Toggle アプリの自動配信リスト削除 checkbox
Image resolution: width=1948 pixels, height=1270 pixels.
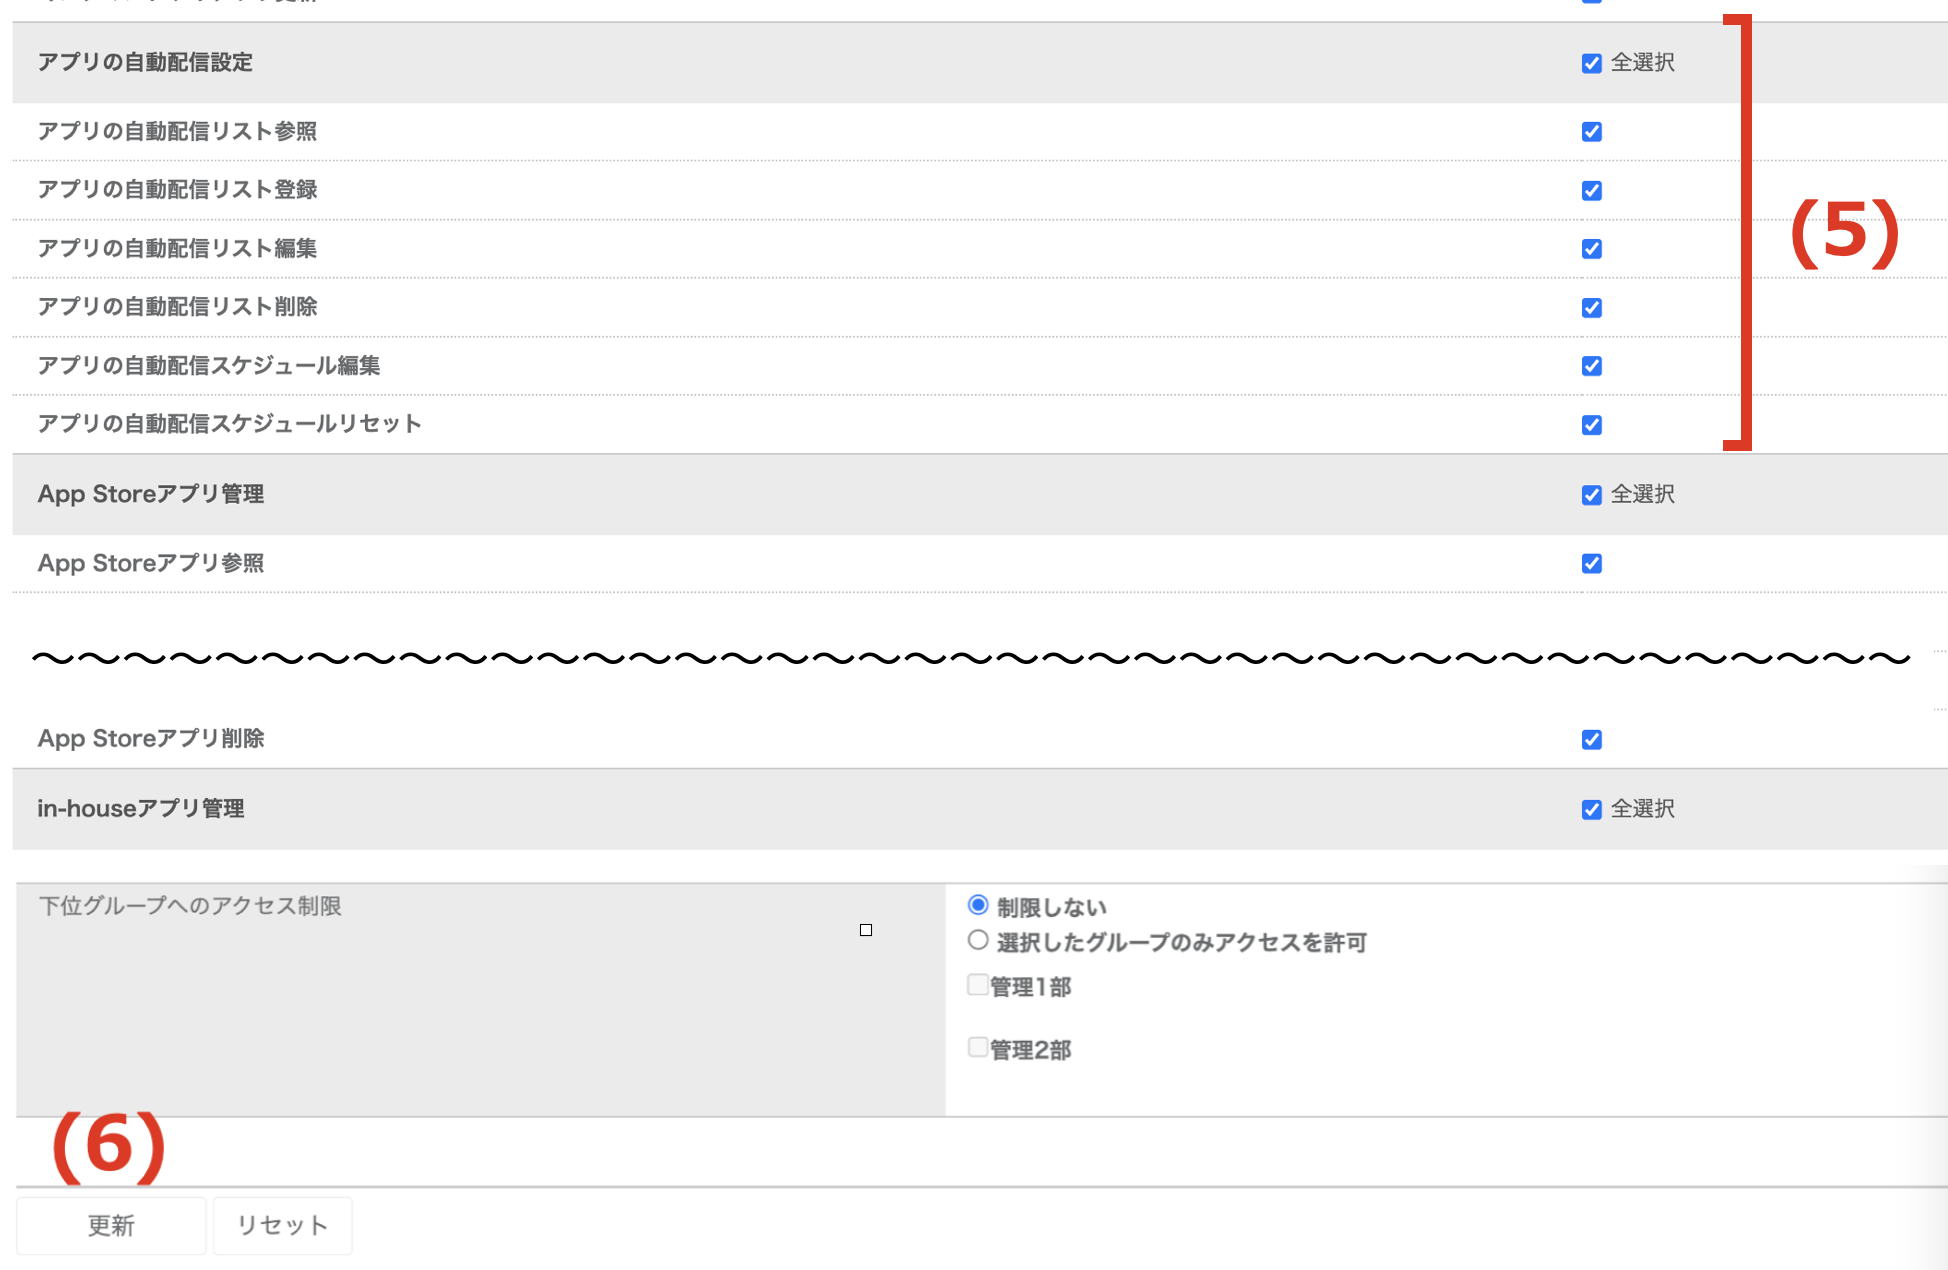(1592, 308)
